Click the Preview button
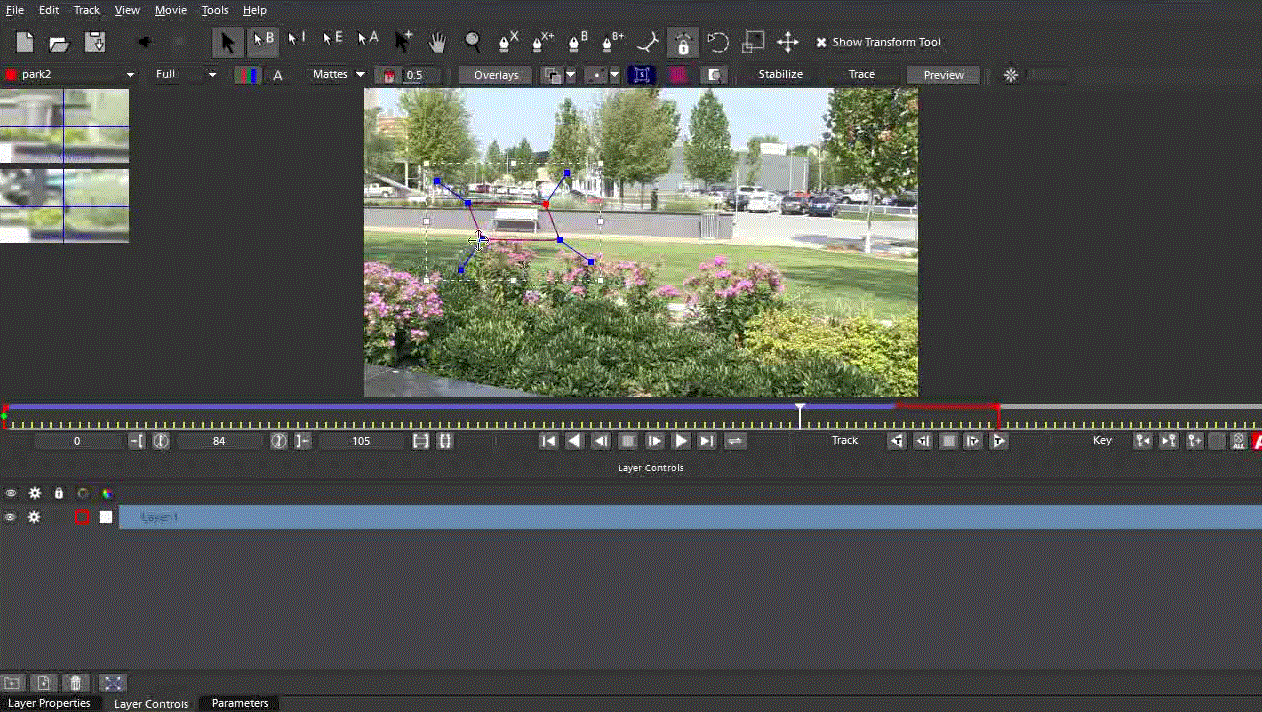The width and height of the screenshot is (1262, 712). (x=943, y=75)
